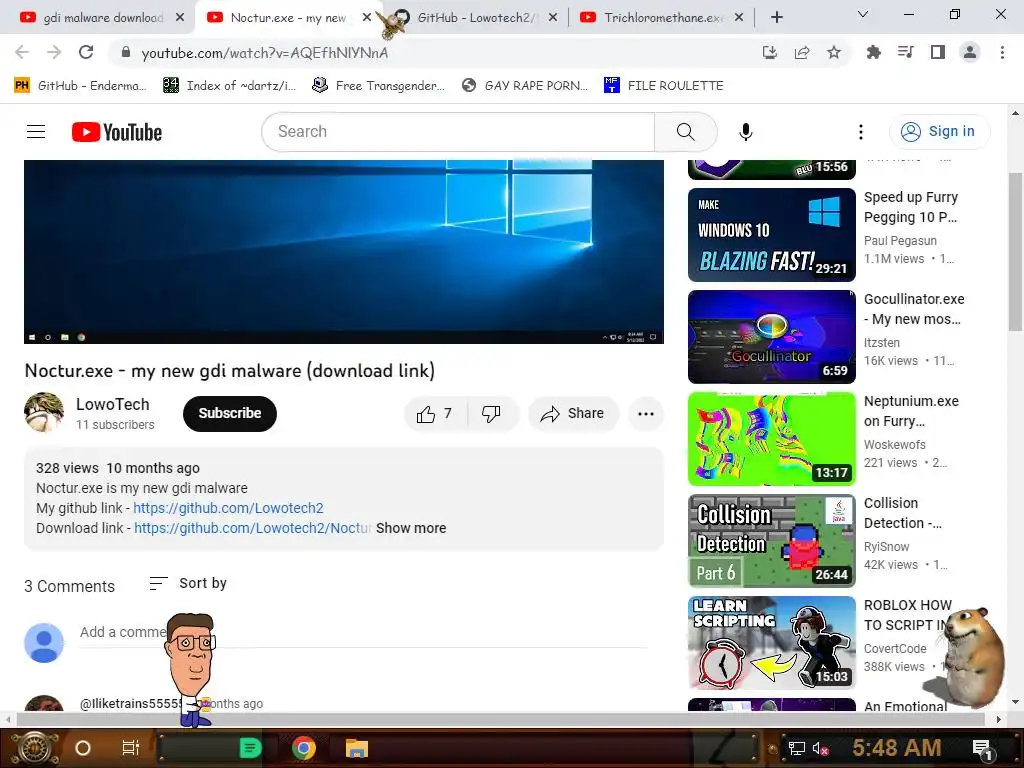
Task: Dislike the video with thumbs down
Action: [x=492, y=413]
